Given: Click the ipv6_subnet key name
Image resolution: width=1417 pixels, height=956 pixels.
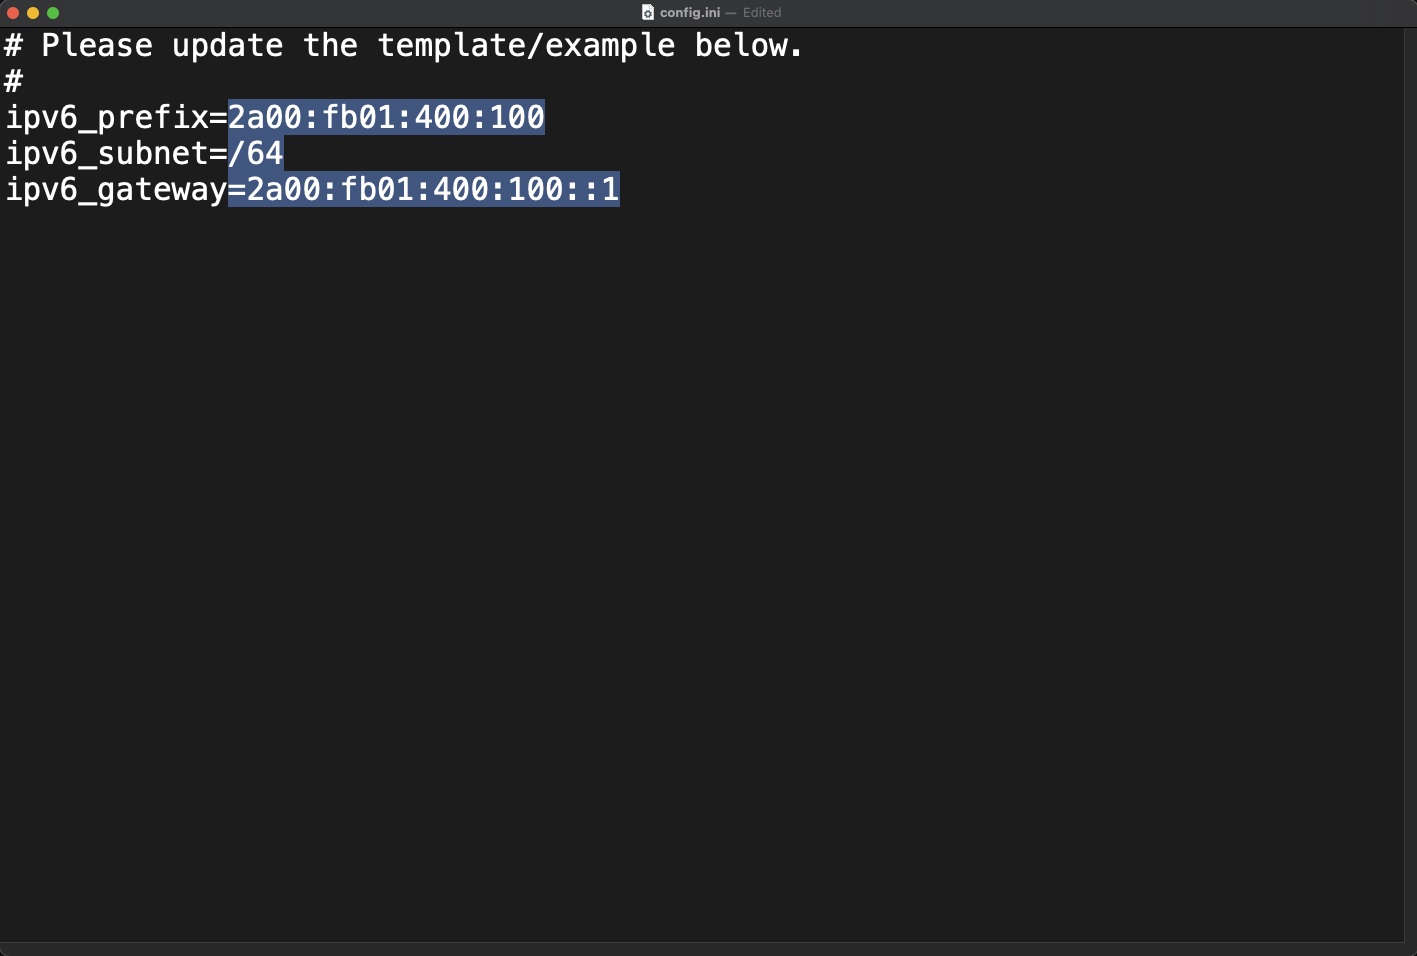Looking at the screenshot, I should (107, 154).
